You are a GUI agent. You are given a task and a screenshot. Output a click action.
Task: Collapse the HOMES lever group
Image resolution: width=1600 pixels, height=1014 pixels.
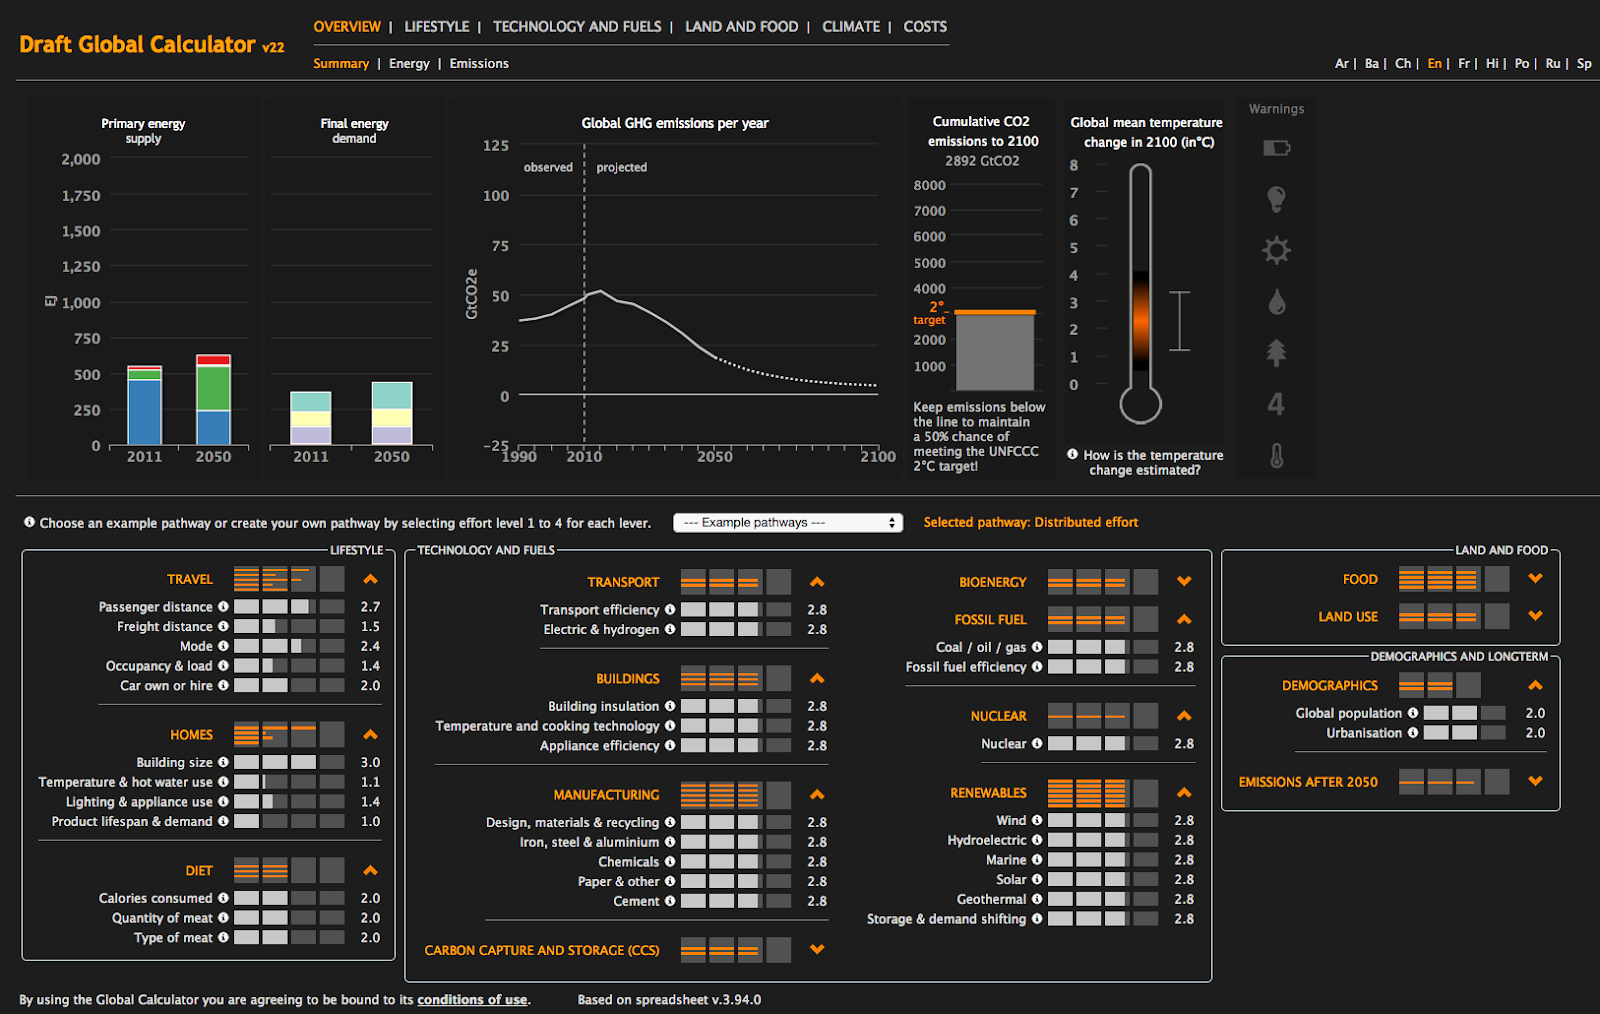(371, 735)
